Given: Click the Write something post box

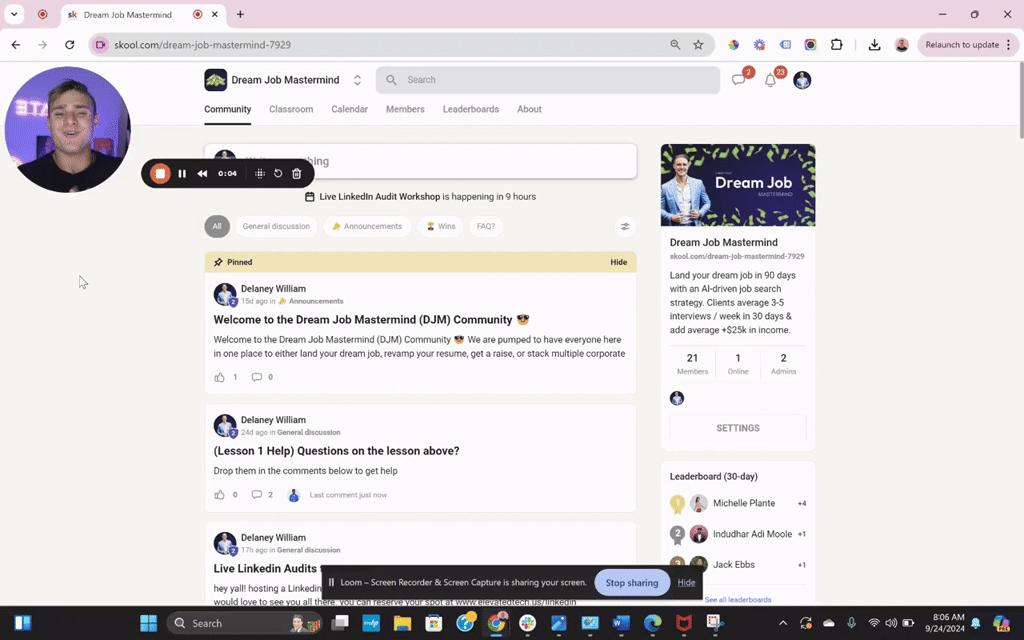Looking at the screenshot, I should (x=421, y=161).
